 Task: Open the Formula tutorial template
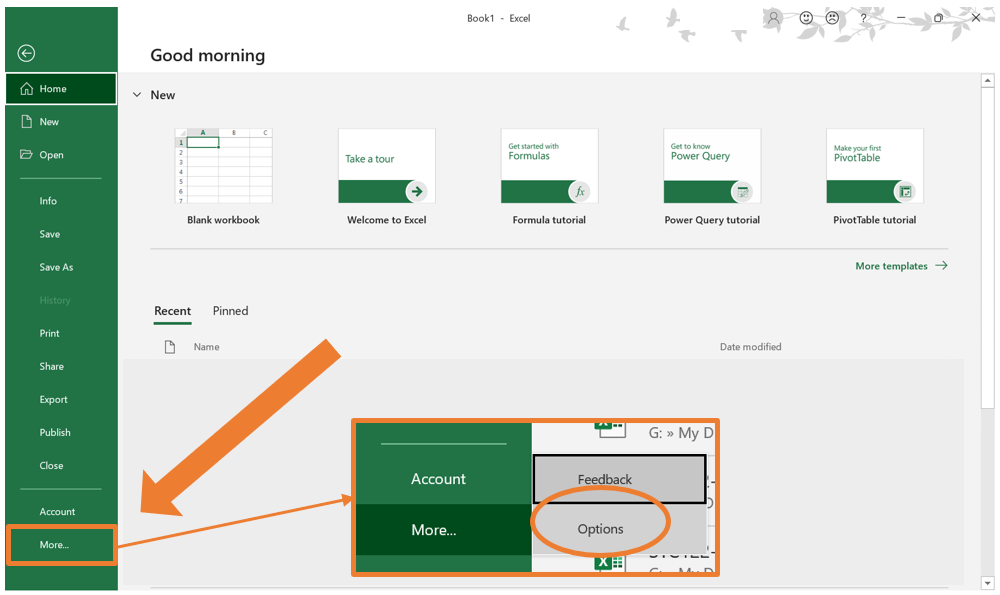click(549, 166)
